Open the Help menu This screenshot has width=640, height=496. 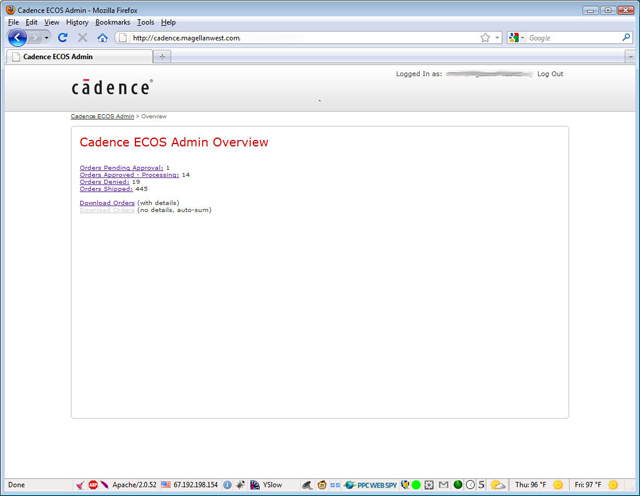(168, 22)
